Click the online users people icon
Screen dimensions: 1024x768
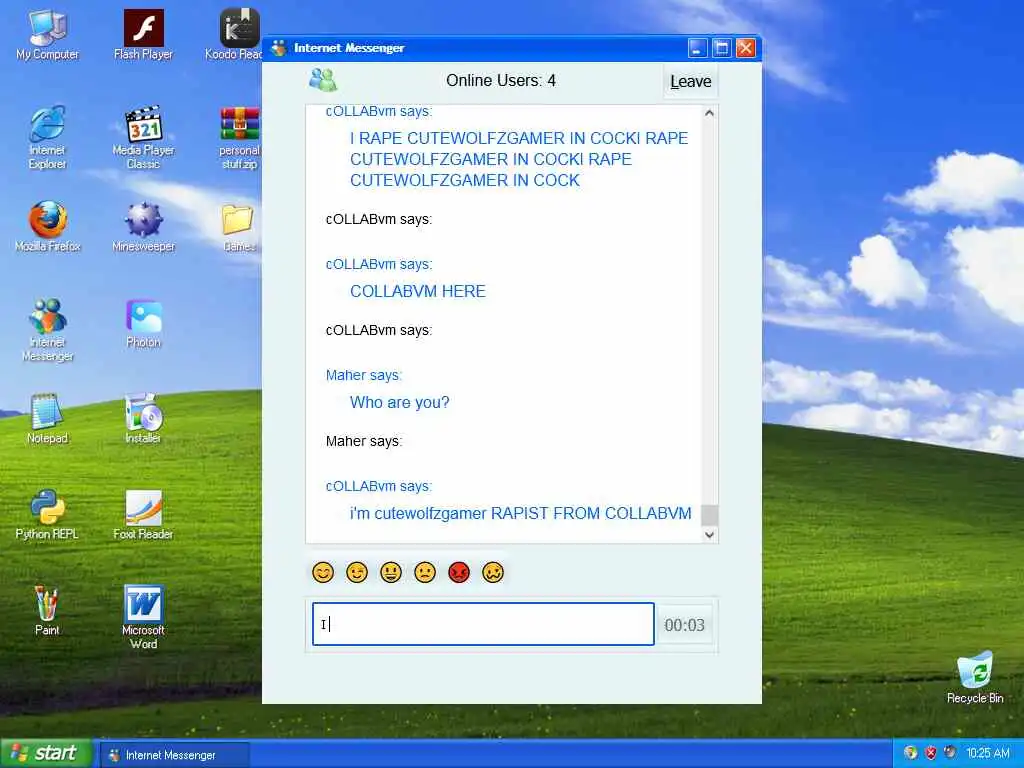click(323, 80)
